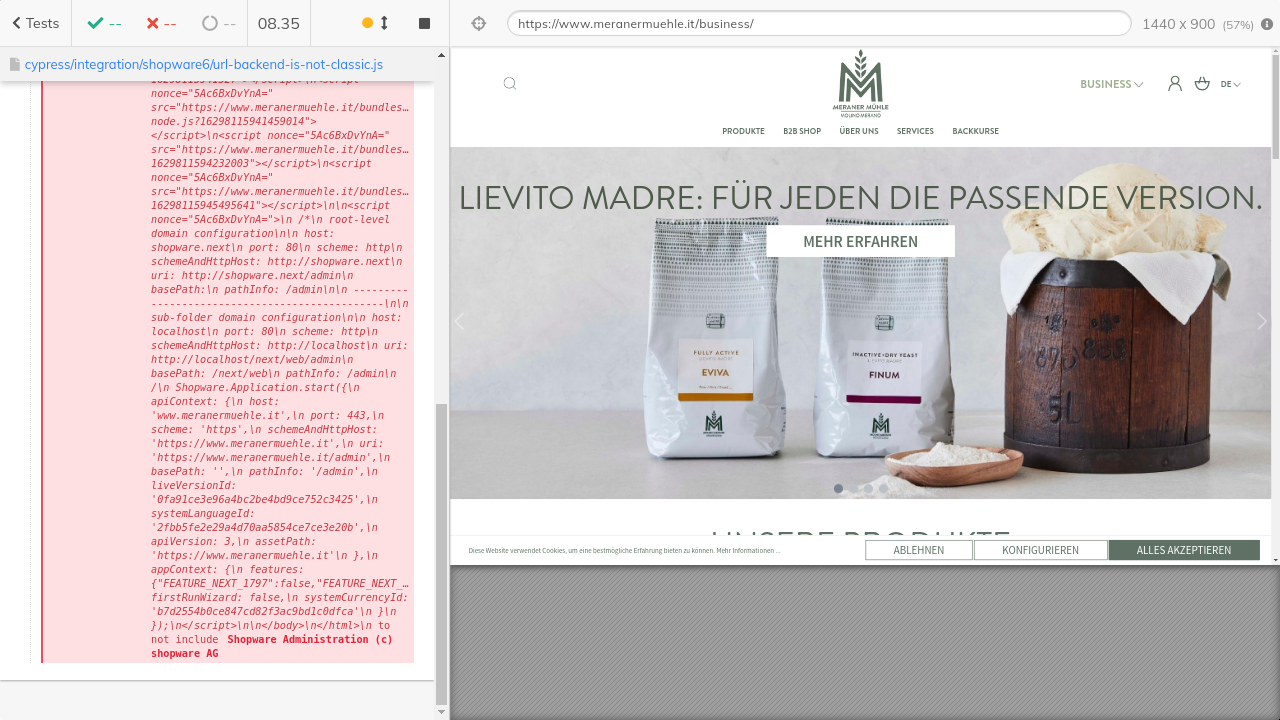Open the PRODUKTE menu item
1280x720 pixels.
point(743,131)
